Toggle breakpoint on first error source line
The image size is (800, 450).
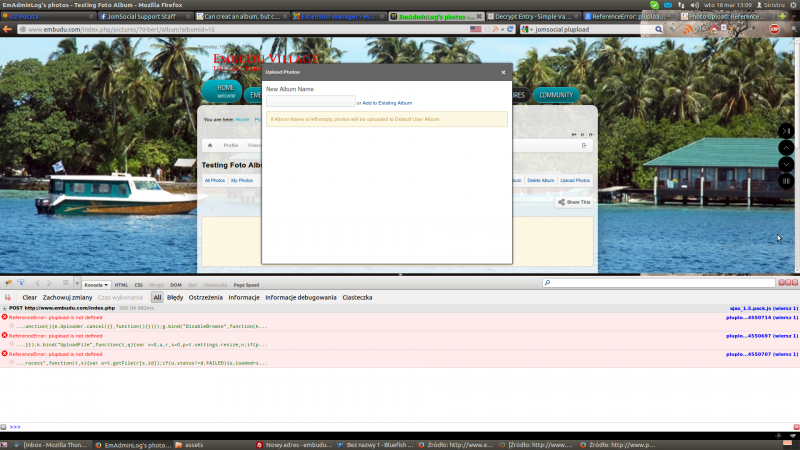click(x=12, y=326)
